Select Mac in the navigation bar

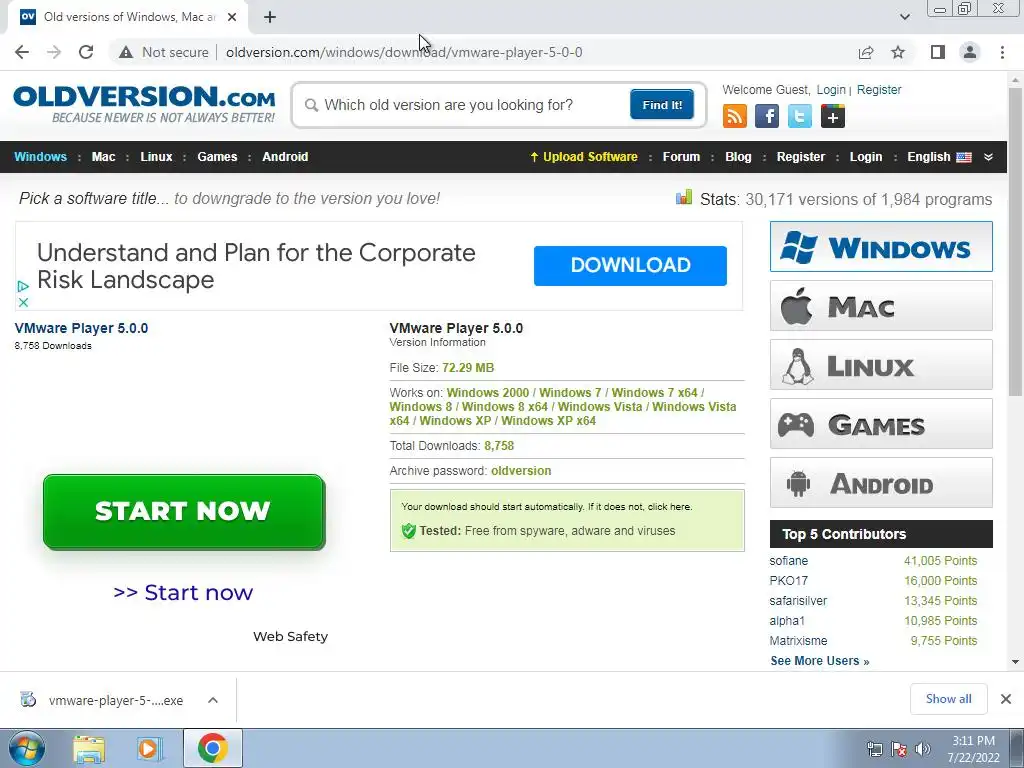pos(103,157)
